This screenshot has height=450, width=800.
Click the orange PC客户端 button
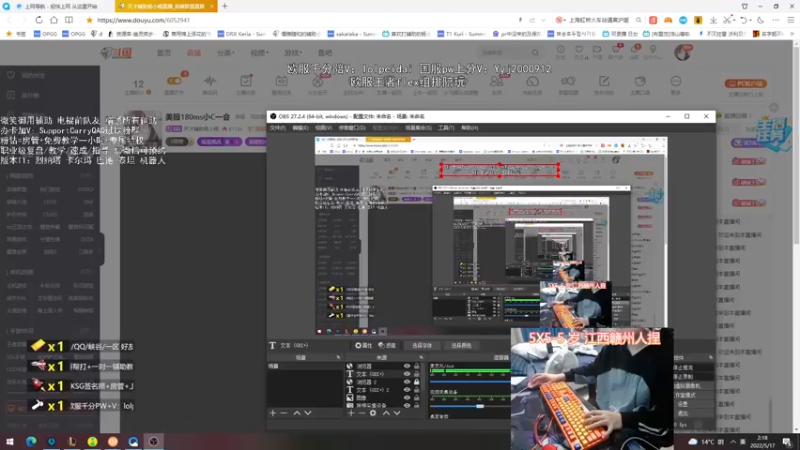pos(745,83)
